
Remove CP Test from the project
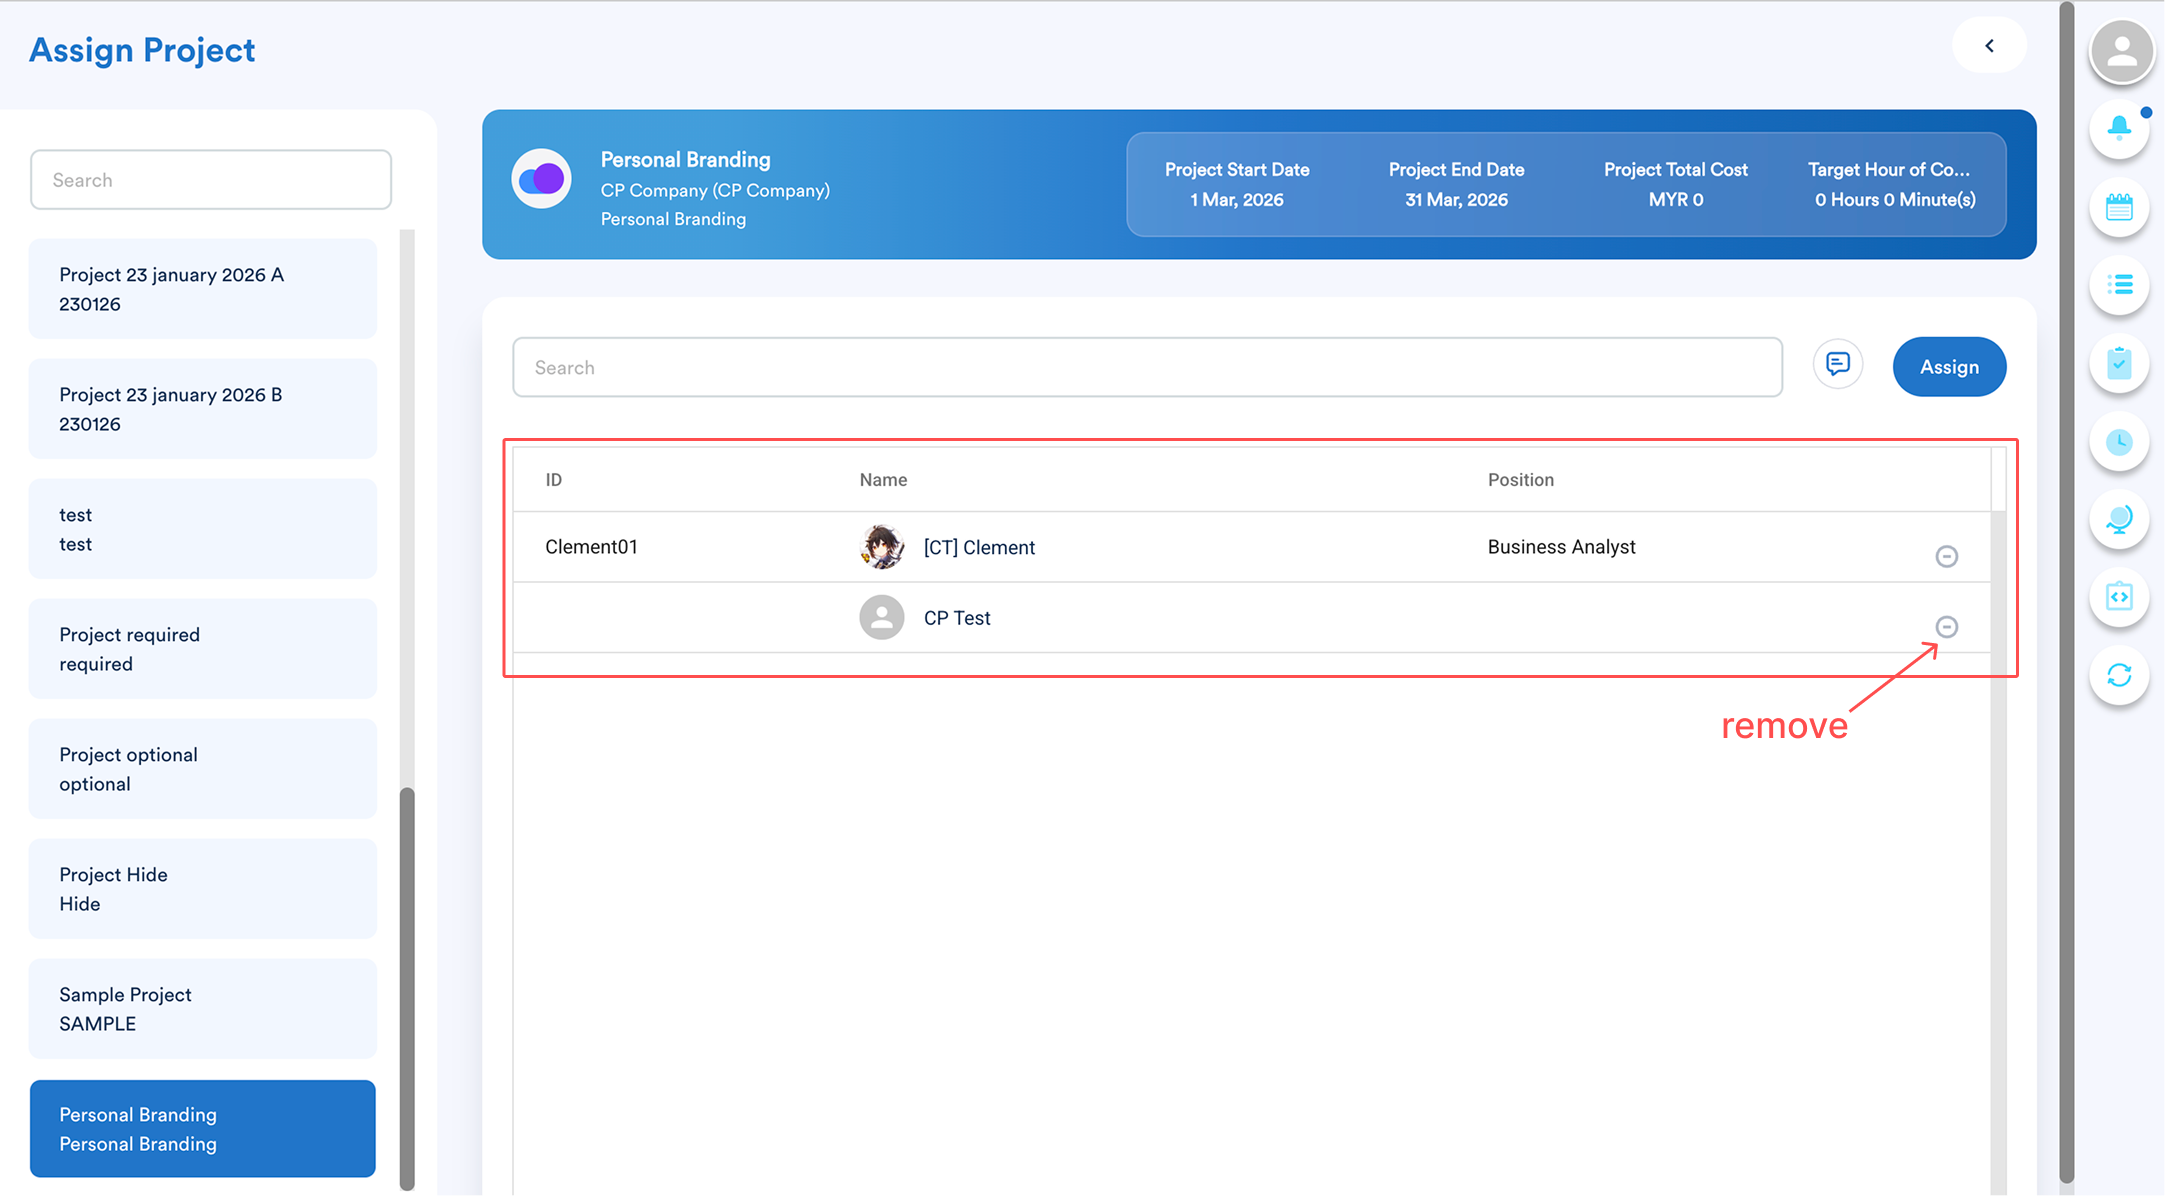click(x=1946, y=627)
